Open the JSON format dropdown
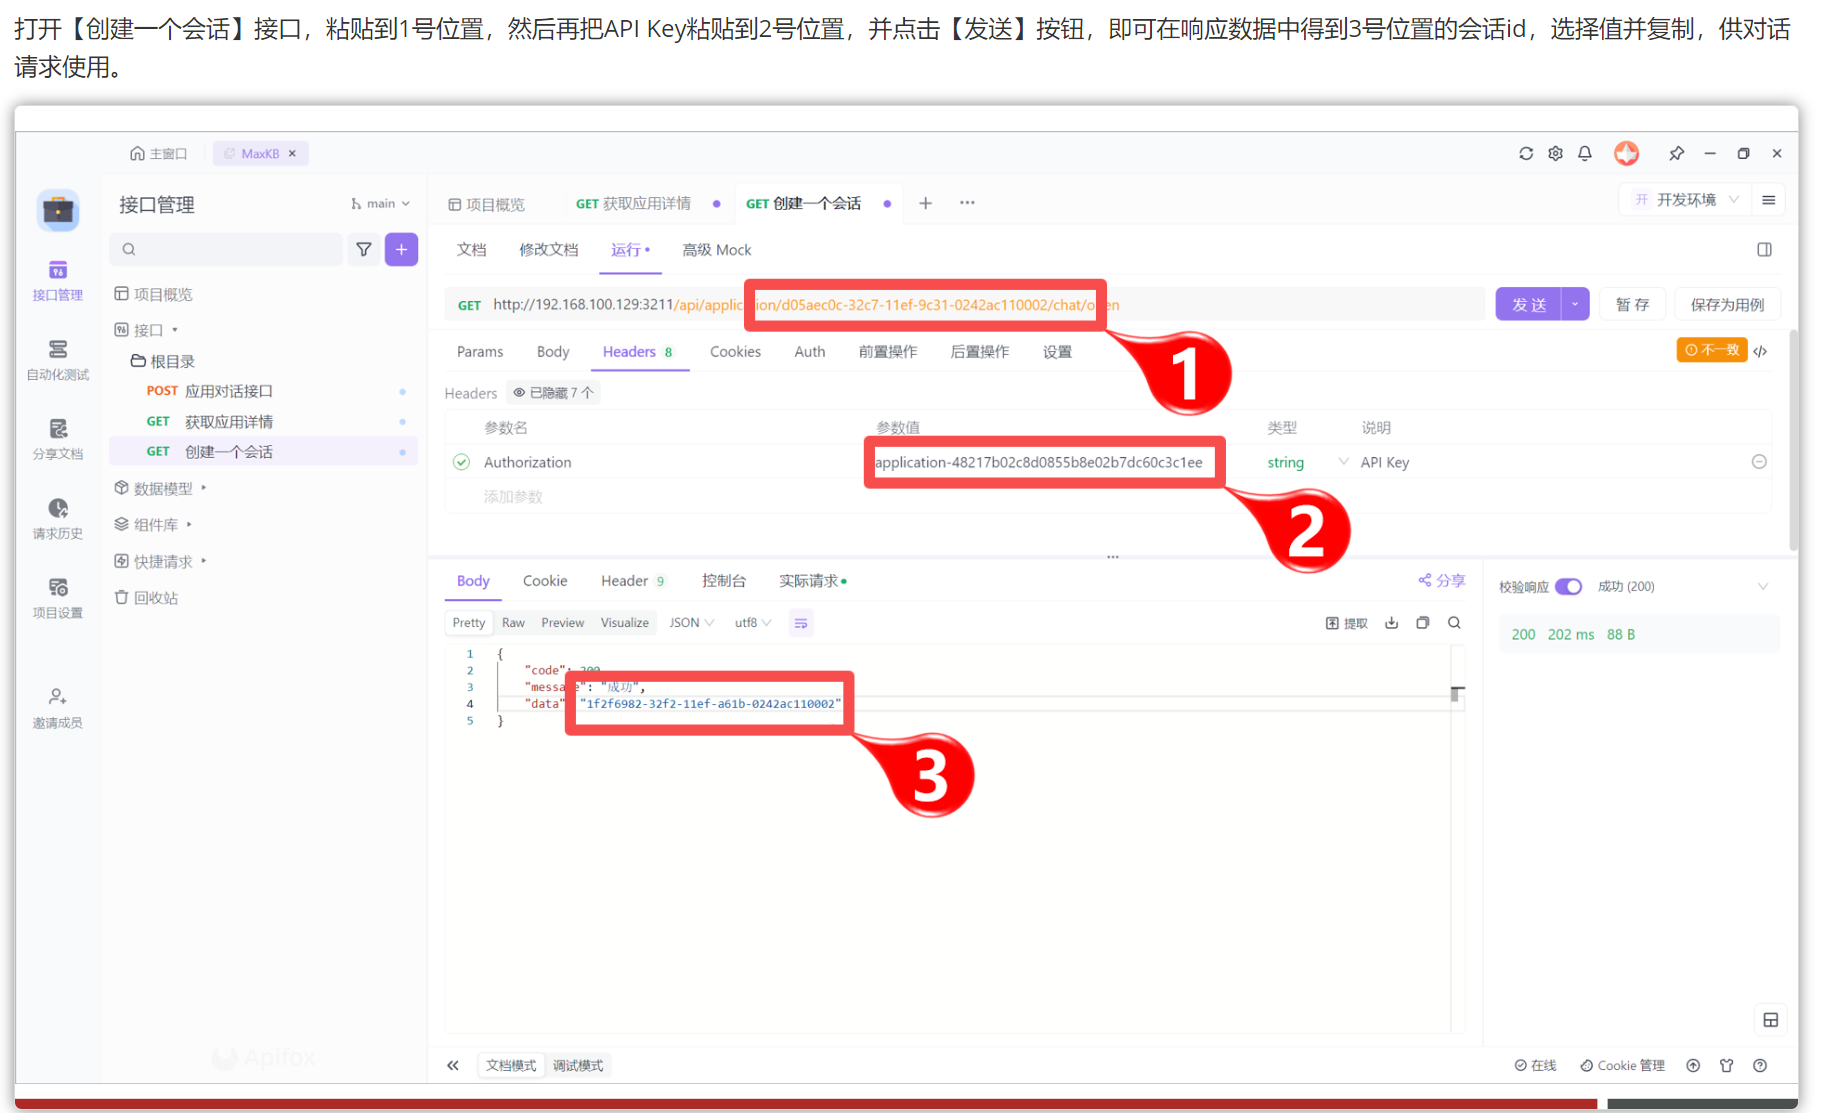This screenshot has width=1824, height=1113. pyautogui.click(x=691, y=623)
